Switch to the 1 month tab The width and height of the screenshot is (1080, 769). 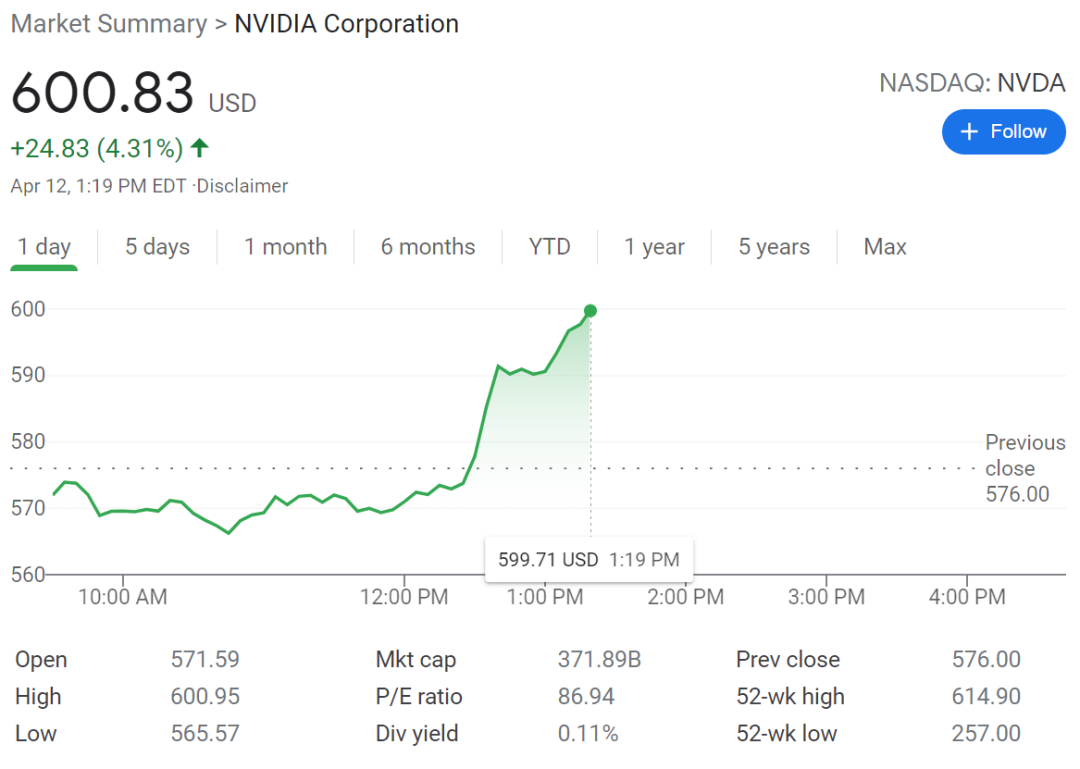point(286,247)
